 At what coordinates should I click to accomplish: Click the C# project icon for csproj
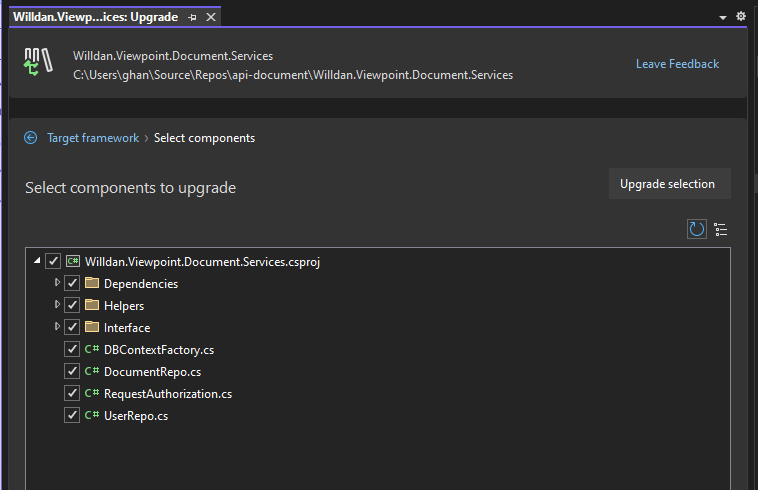[73, 262]
